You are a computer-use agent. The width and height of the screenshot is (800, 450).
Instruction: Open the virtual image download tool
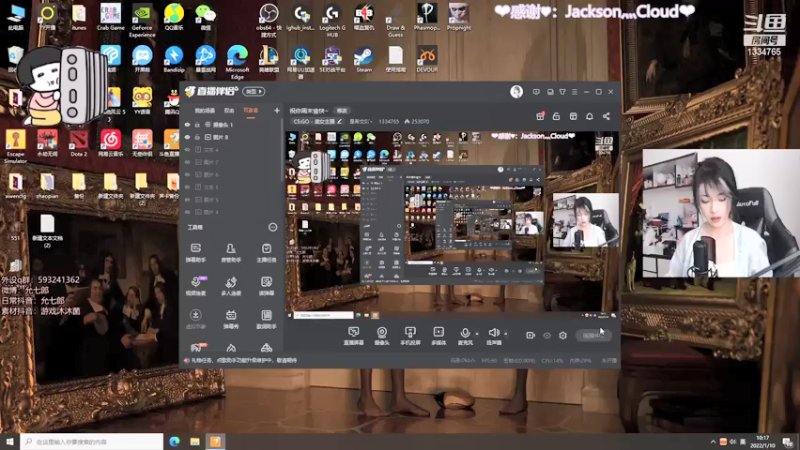click(195, 319)
